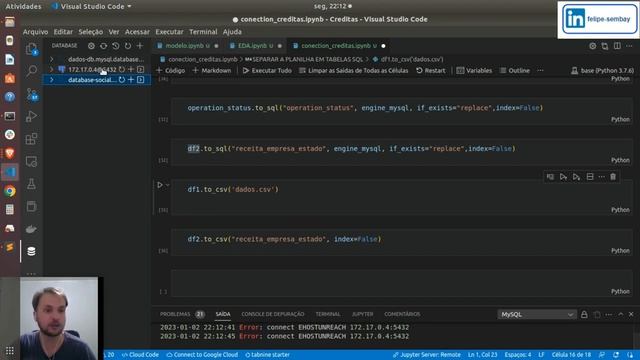This screenshot has height=360, width=640.
Task: Open run options arrow beside cell play button
Action: [x=167, y=185]
